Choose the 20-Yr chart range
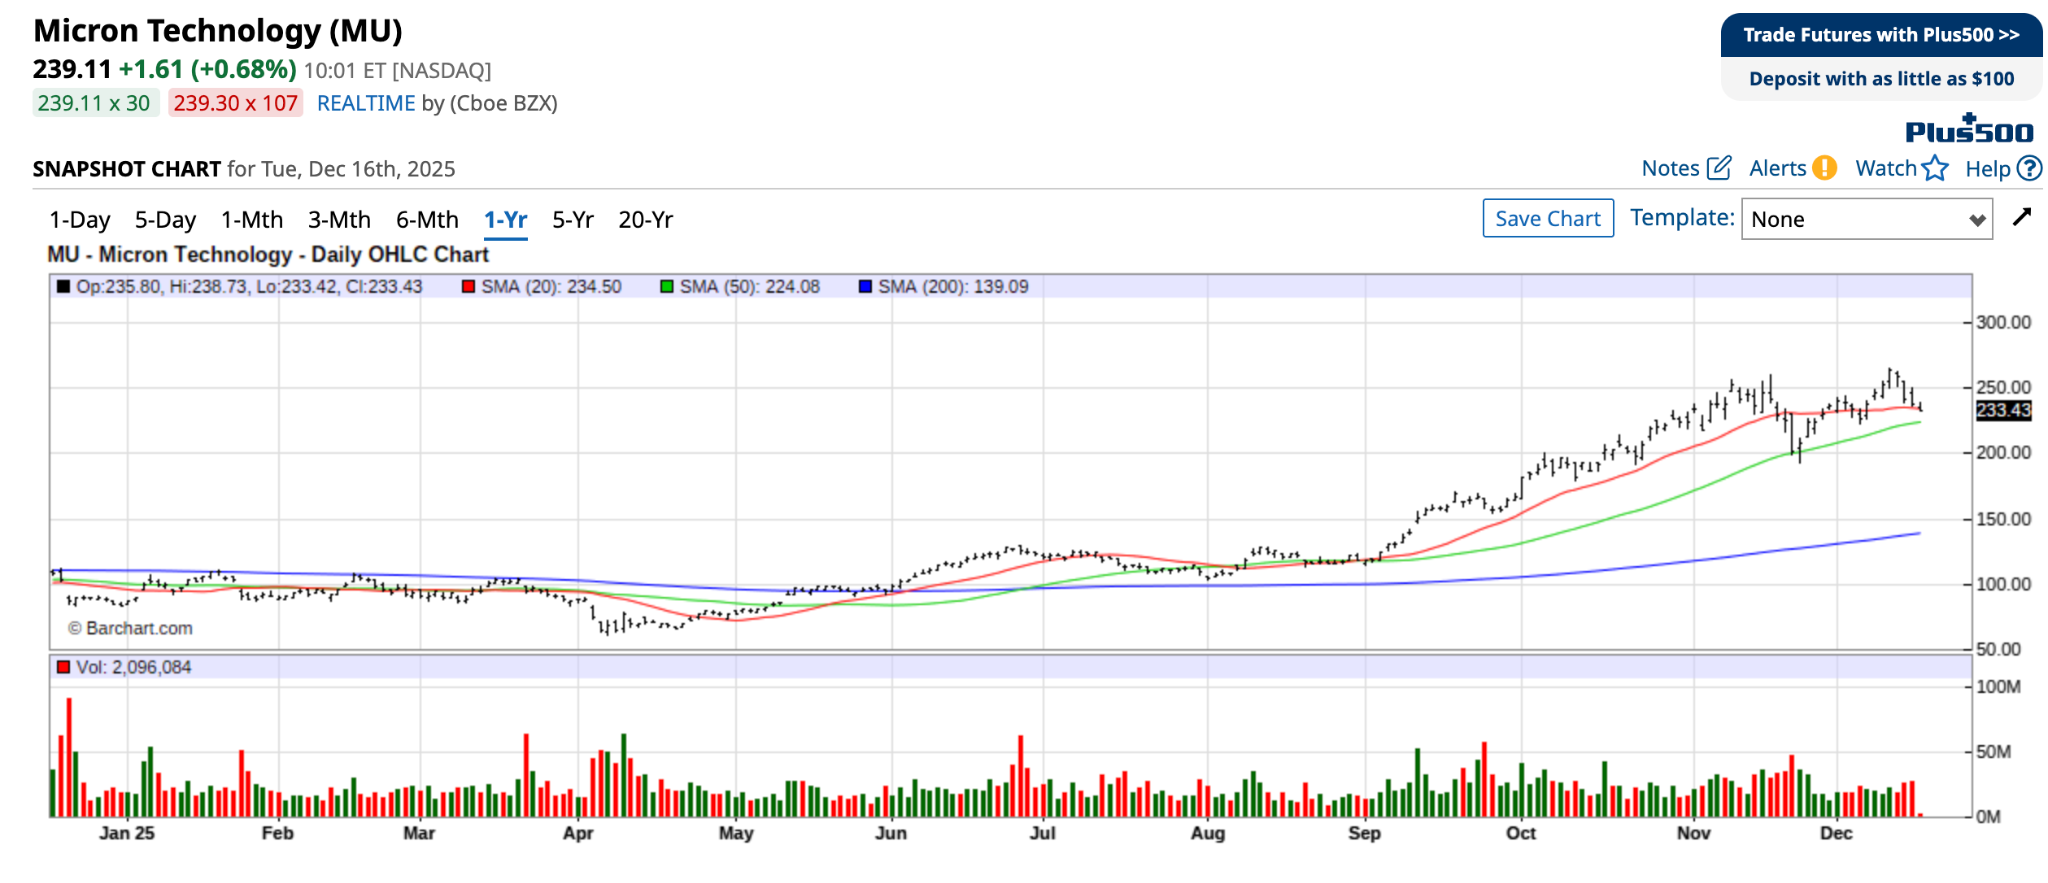The width and height of the screenshot is (2048, 883). (x=646, y=220)
